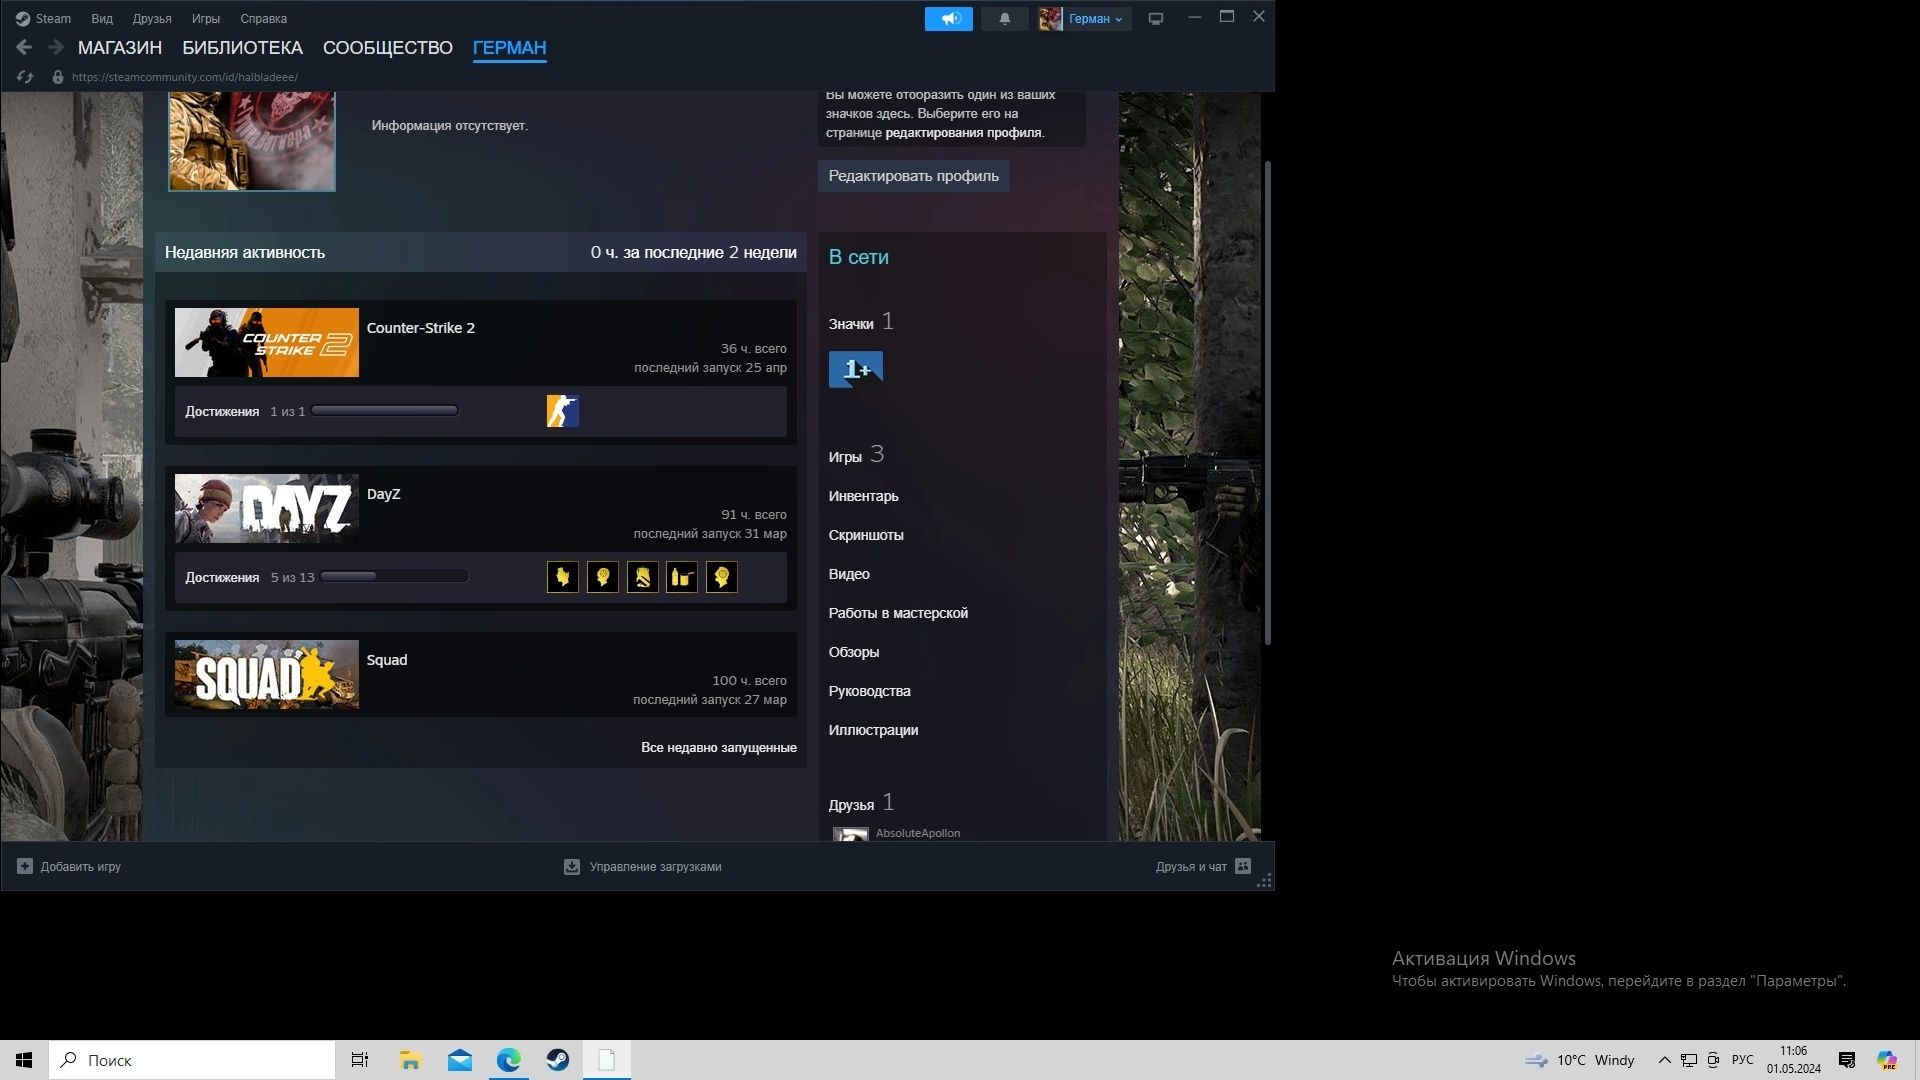Select the СООБЩЕСТВО menu item
The image size is (1920, 1080).
pyautogui.click(x=388, y=47)
